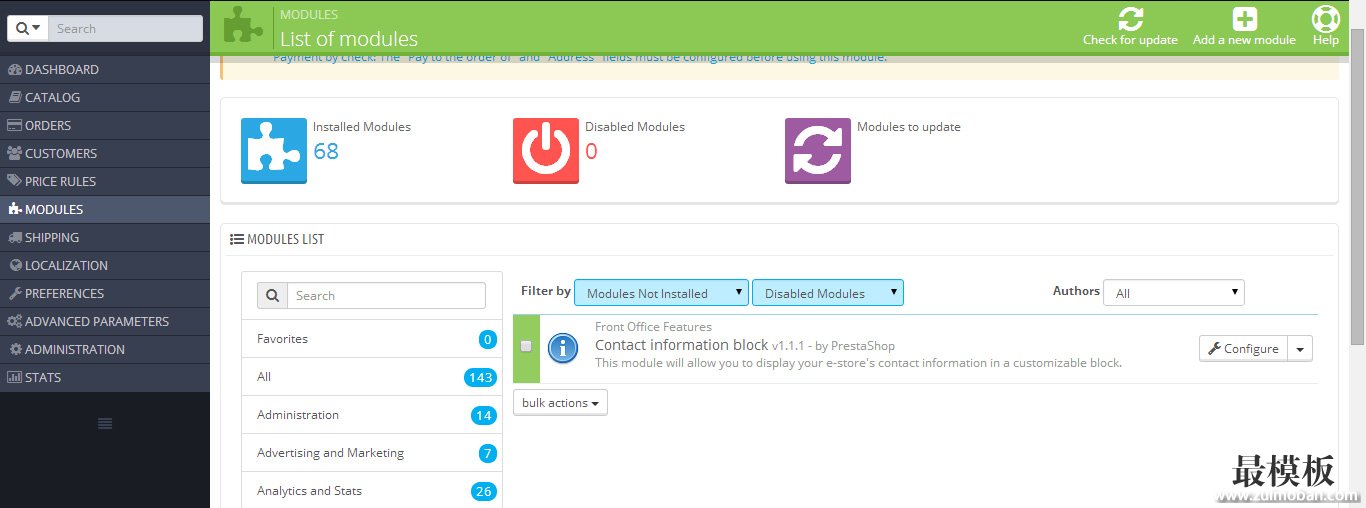The image size is (1366, 508).
Task: Select the Analytics and Stats category
Action: pyautogui.click(x=372, y=491)
